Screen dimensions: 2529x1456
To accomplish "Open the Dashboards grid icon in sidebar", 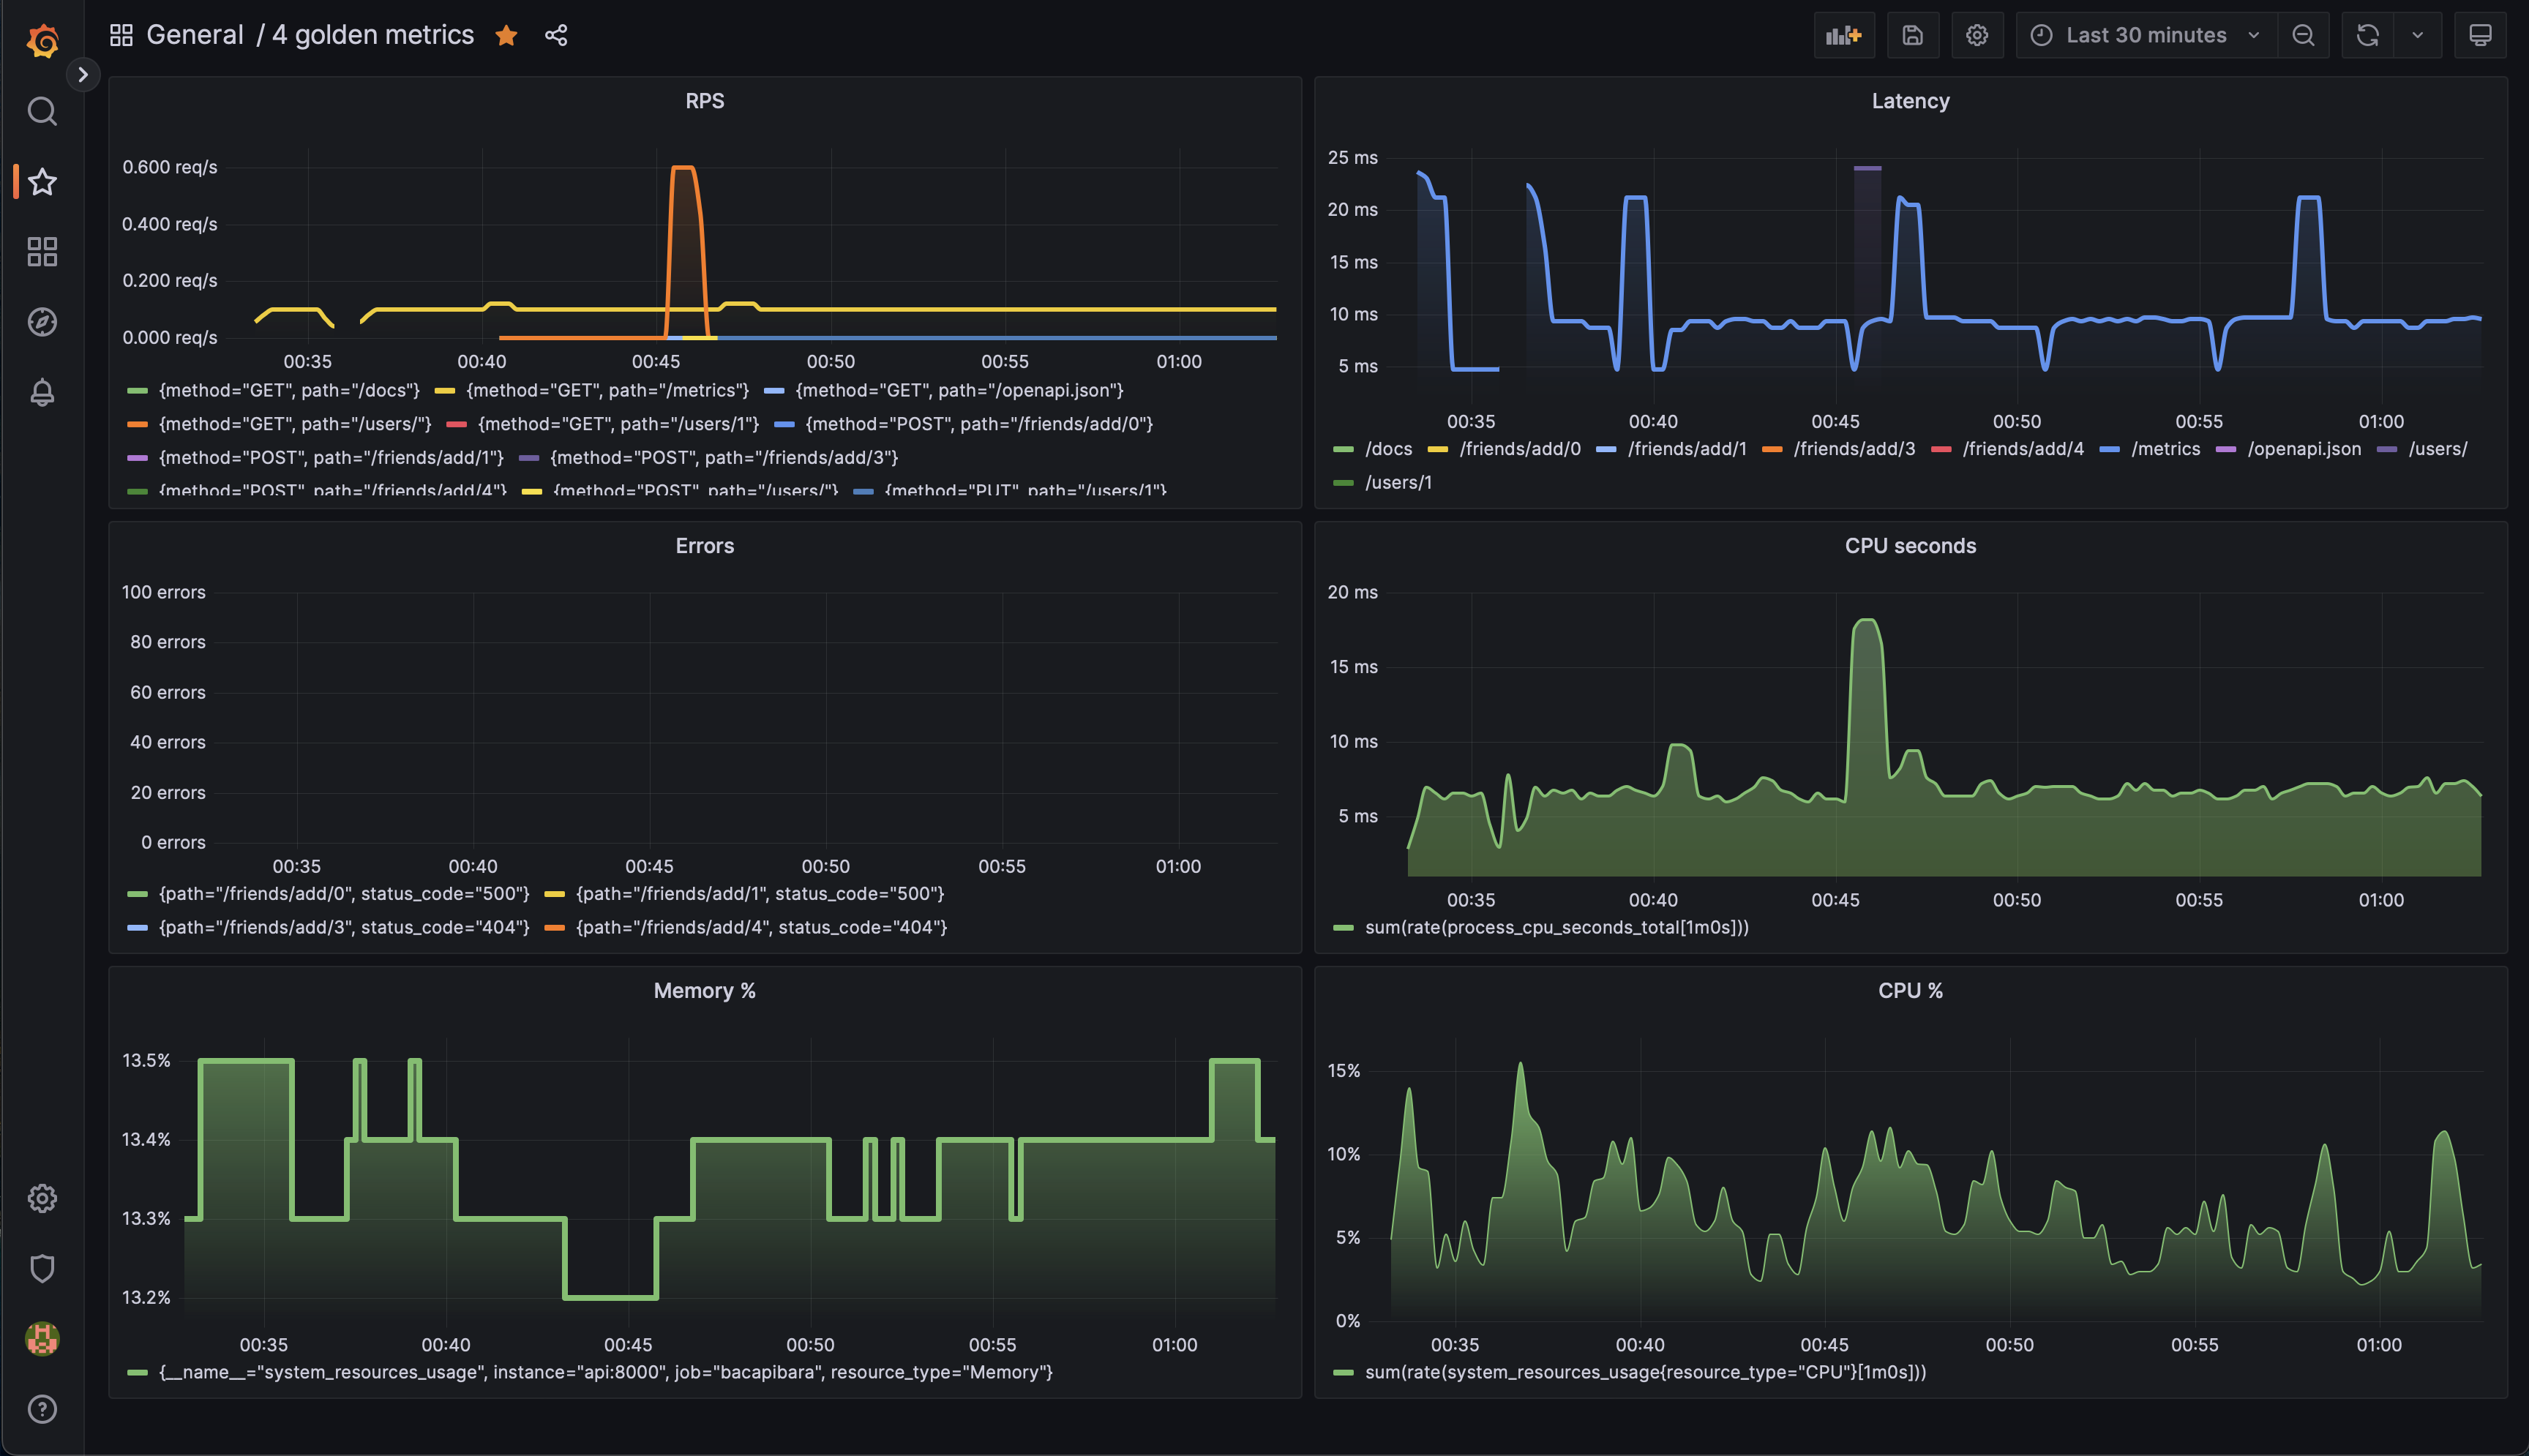I will point(42,252).
